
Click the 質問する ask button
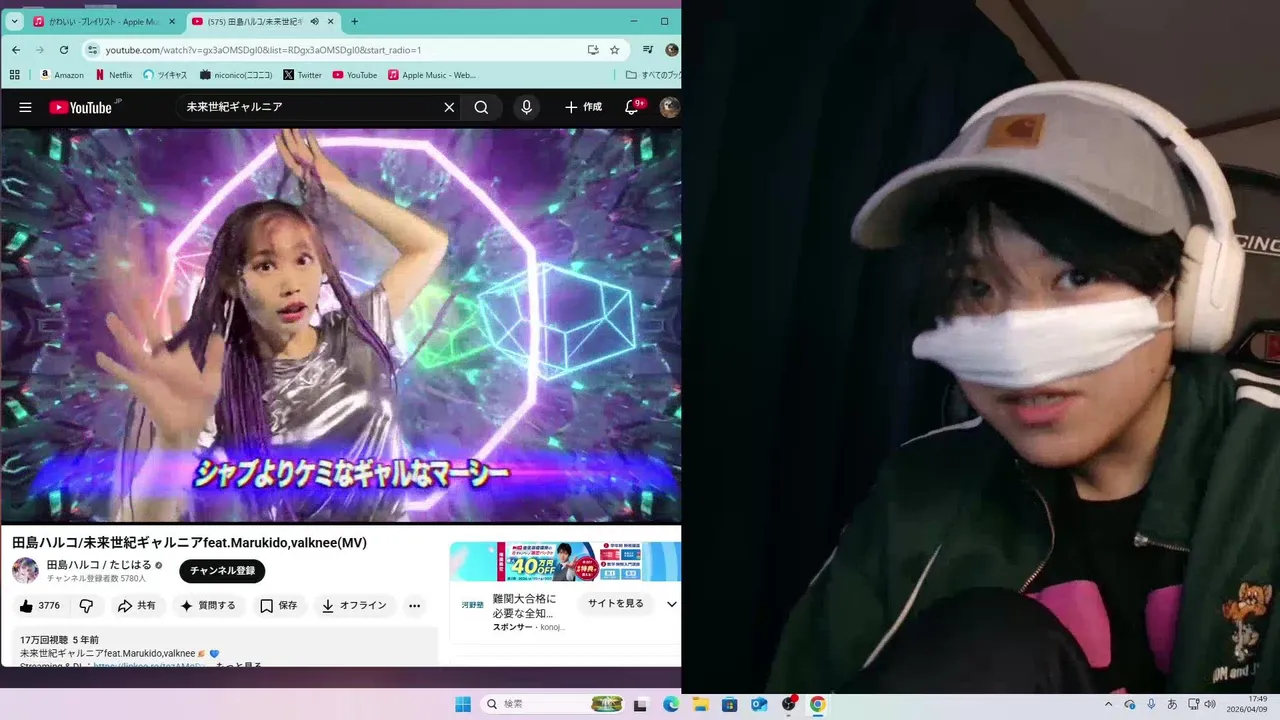coord(209,606)
